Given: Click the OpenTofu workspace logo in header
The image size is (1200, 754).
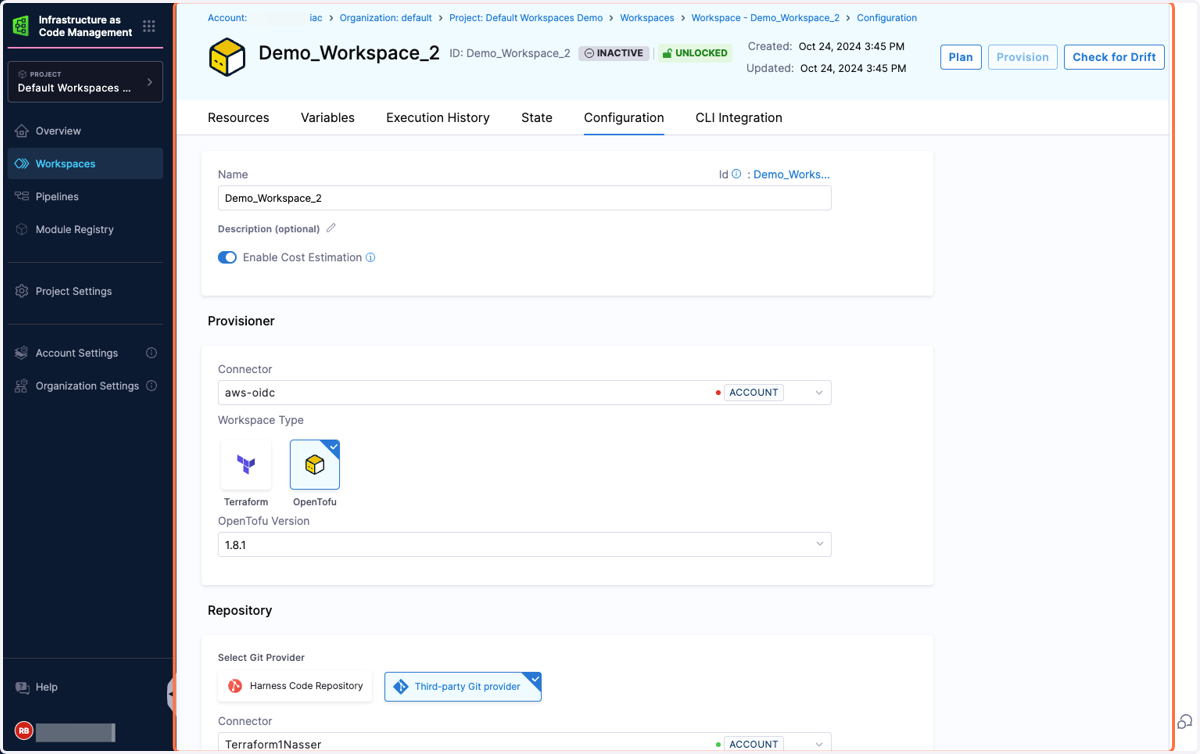Looking at the screenshot, I should 227,56.
